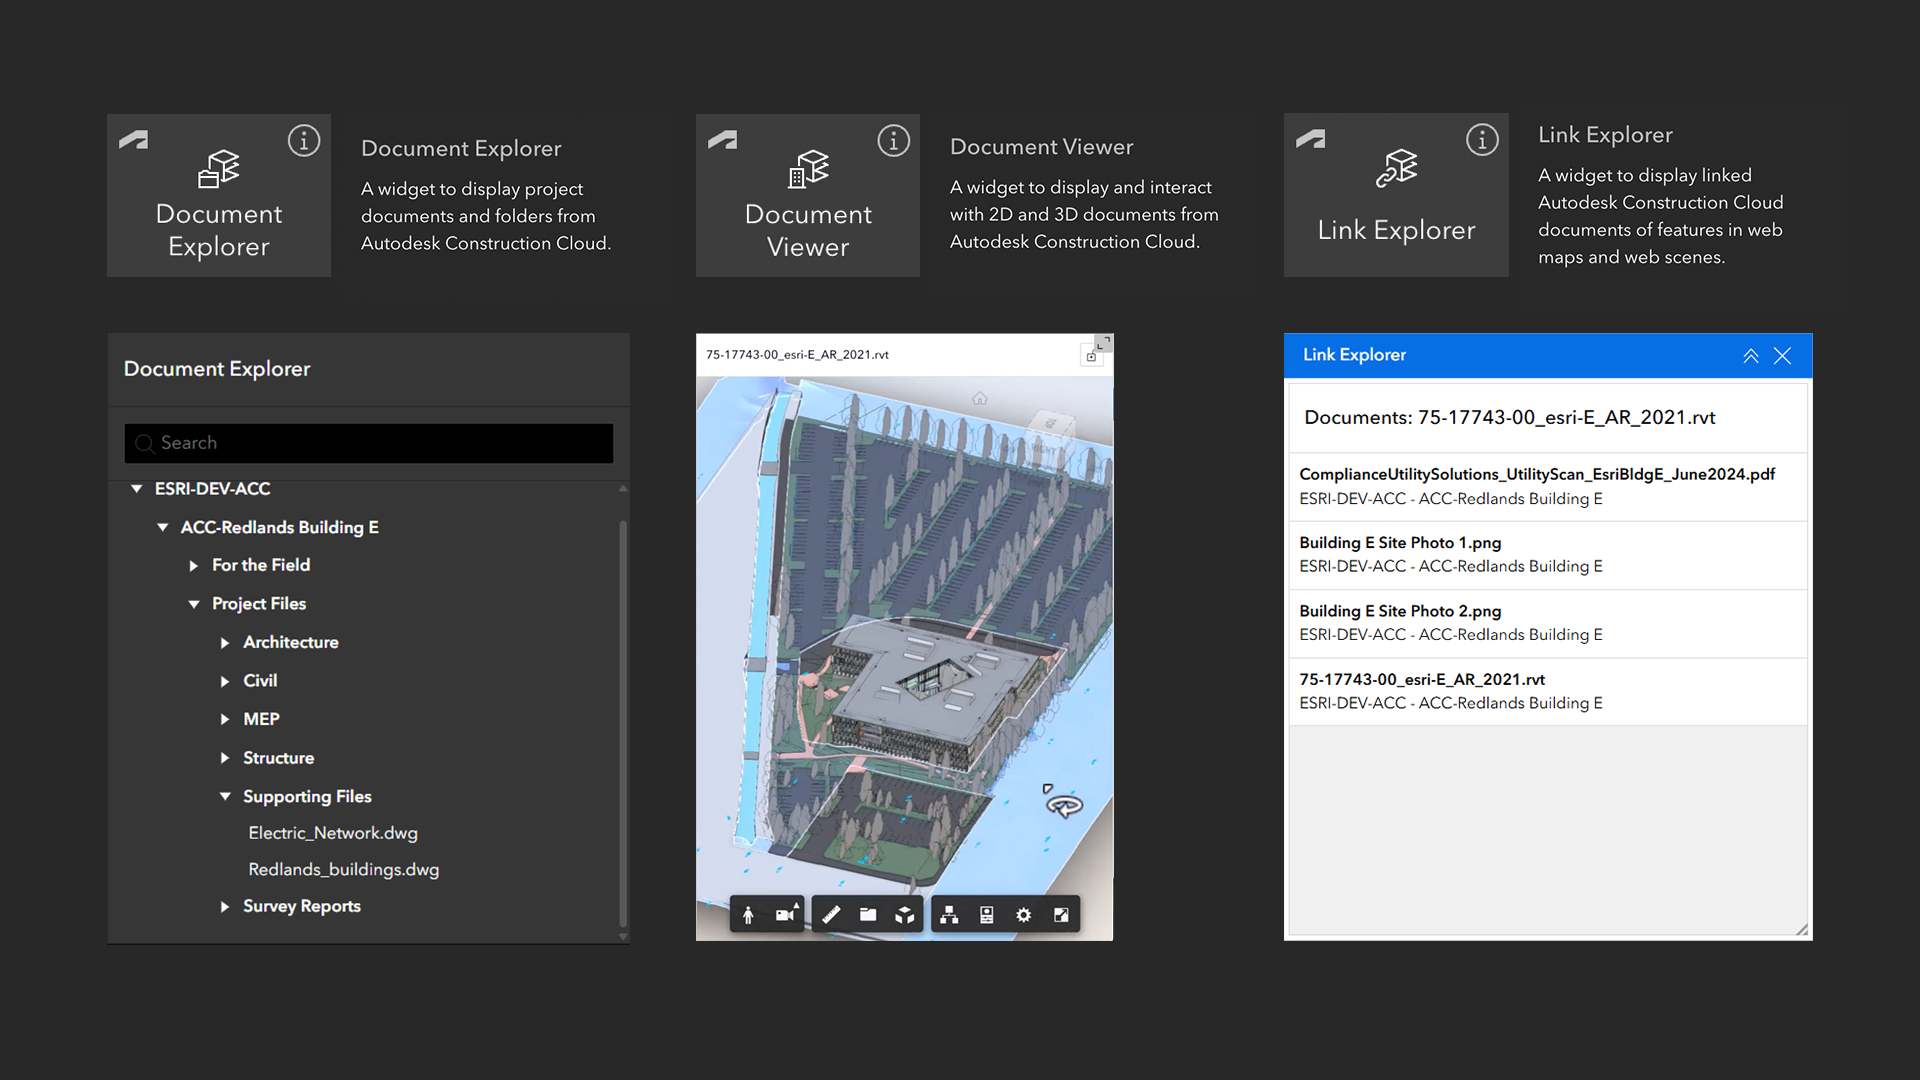Select ACC-Redlands Building E in the tree
The width and height of the screenshot is (1920, 1080).
280,527
